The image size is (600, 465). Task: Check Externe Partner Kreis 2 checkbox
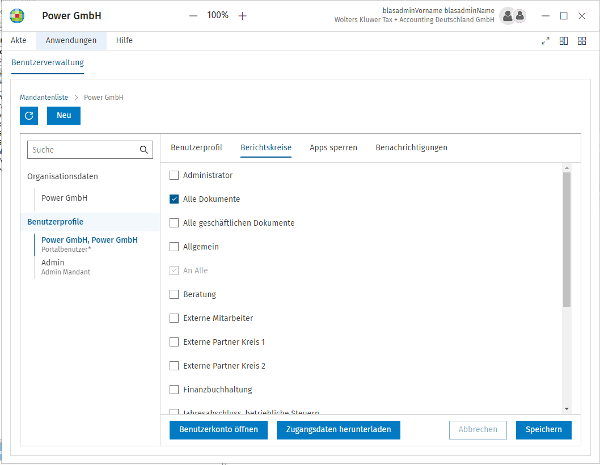tap(174, 366)
